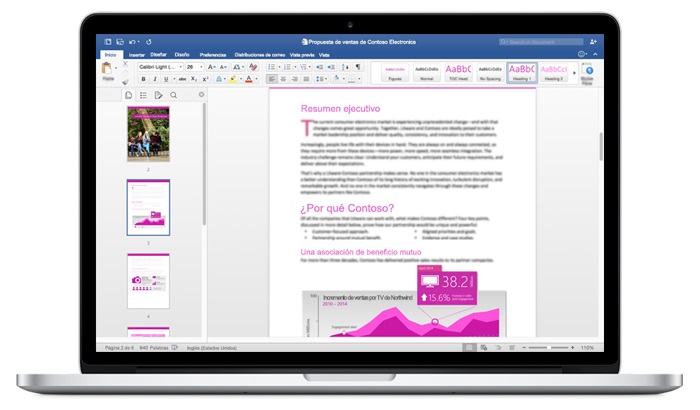Select Align Right paragraph alignment
The height and width of the screenshot is (410, 700).
(x=295, y=79)
